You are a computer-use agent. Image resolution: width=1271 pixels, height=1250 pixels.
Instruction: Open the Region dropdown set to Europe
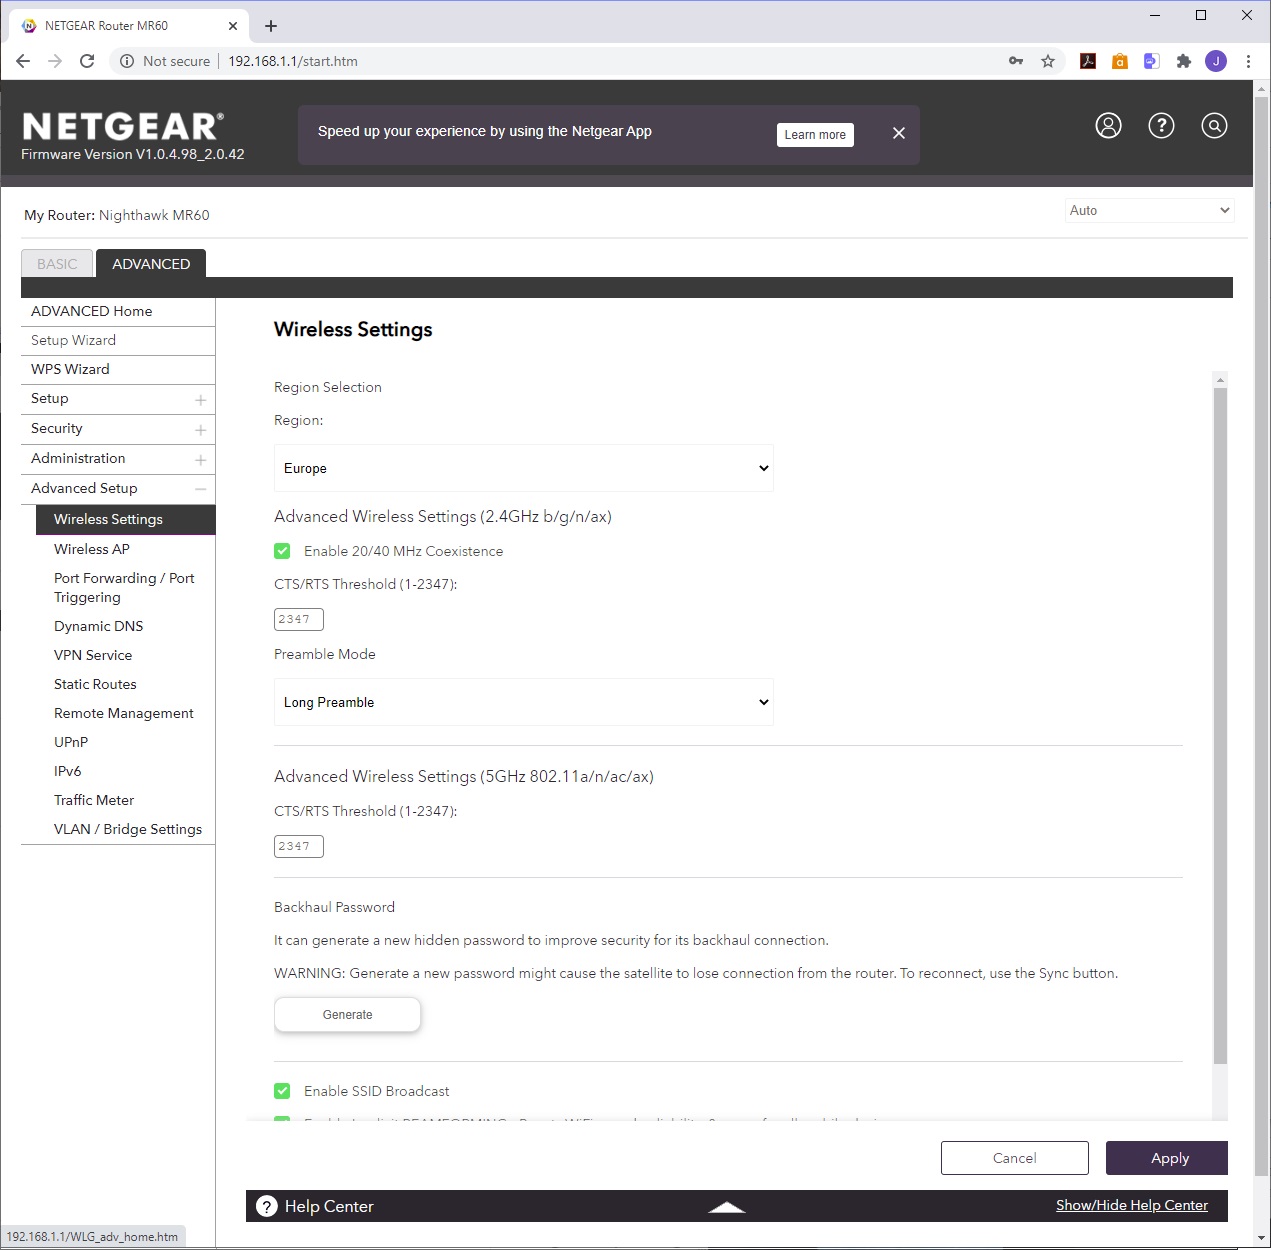pos(524,468)
